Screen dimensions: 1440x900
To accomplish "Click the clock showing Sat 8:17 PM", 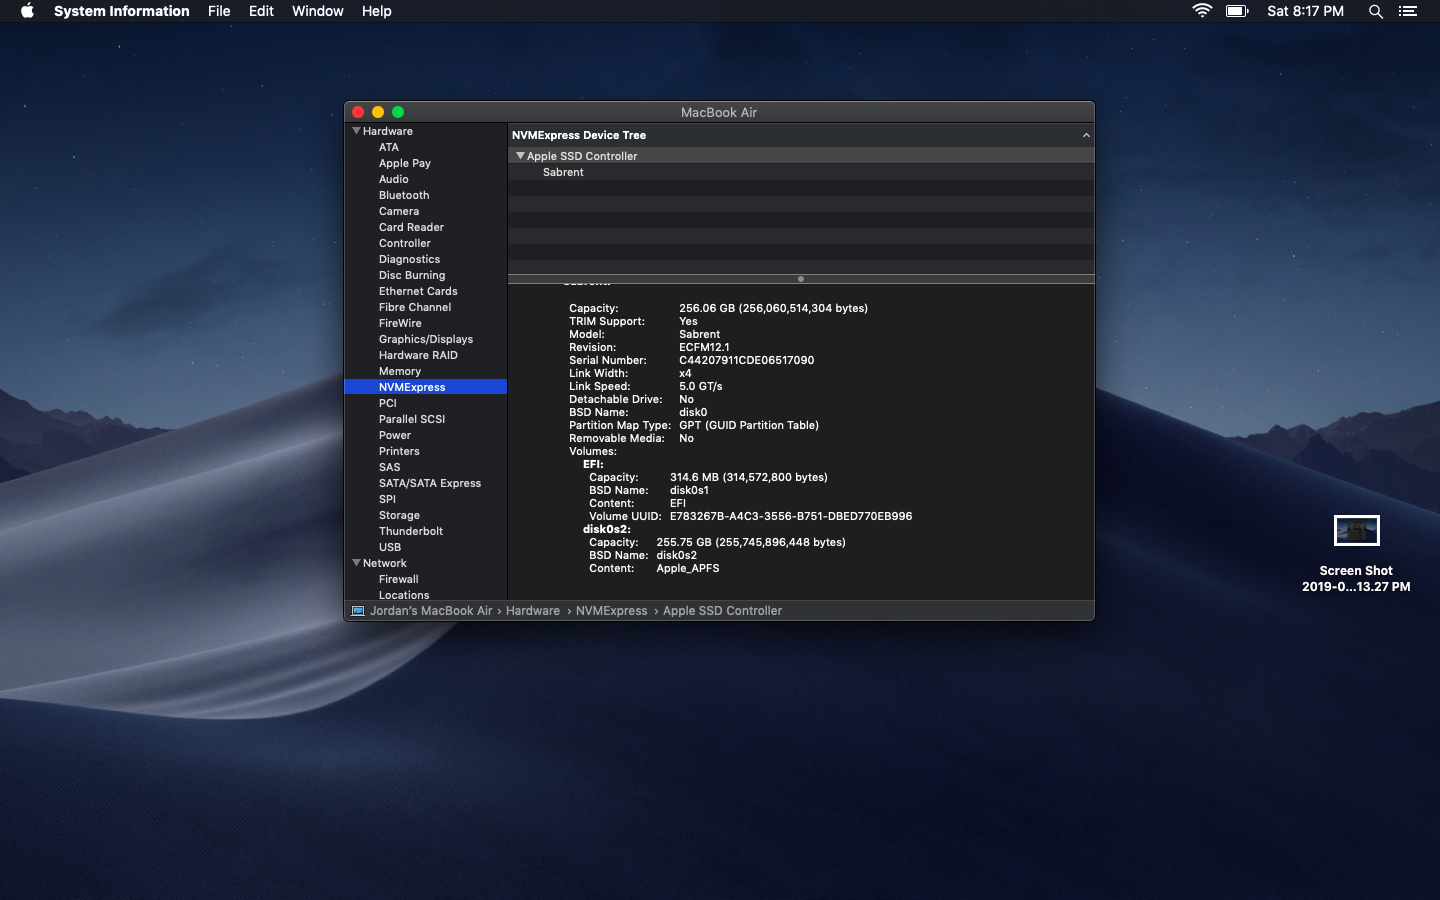I will tap(1305, 11).
